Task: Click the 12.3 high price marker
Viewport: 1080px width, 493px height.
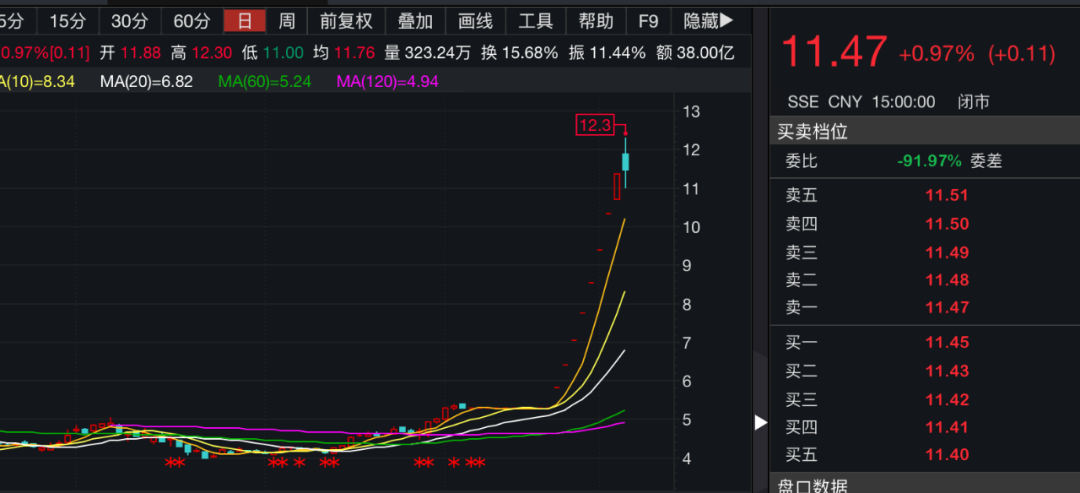Action: 595,125
